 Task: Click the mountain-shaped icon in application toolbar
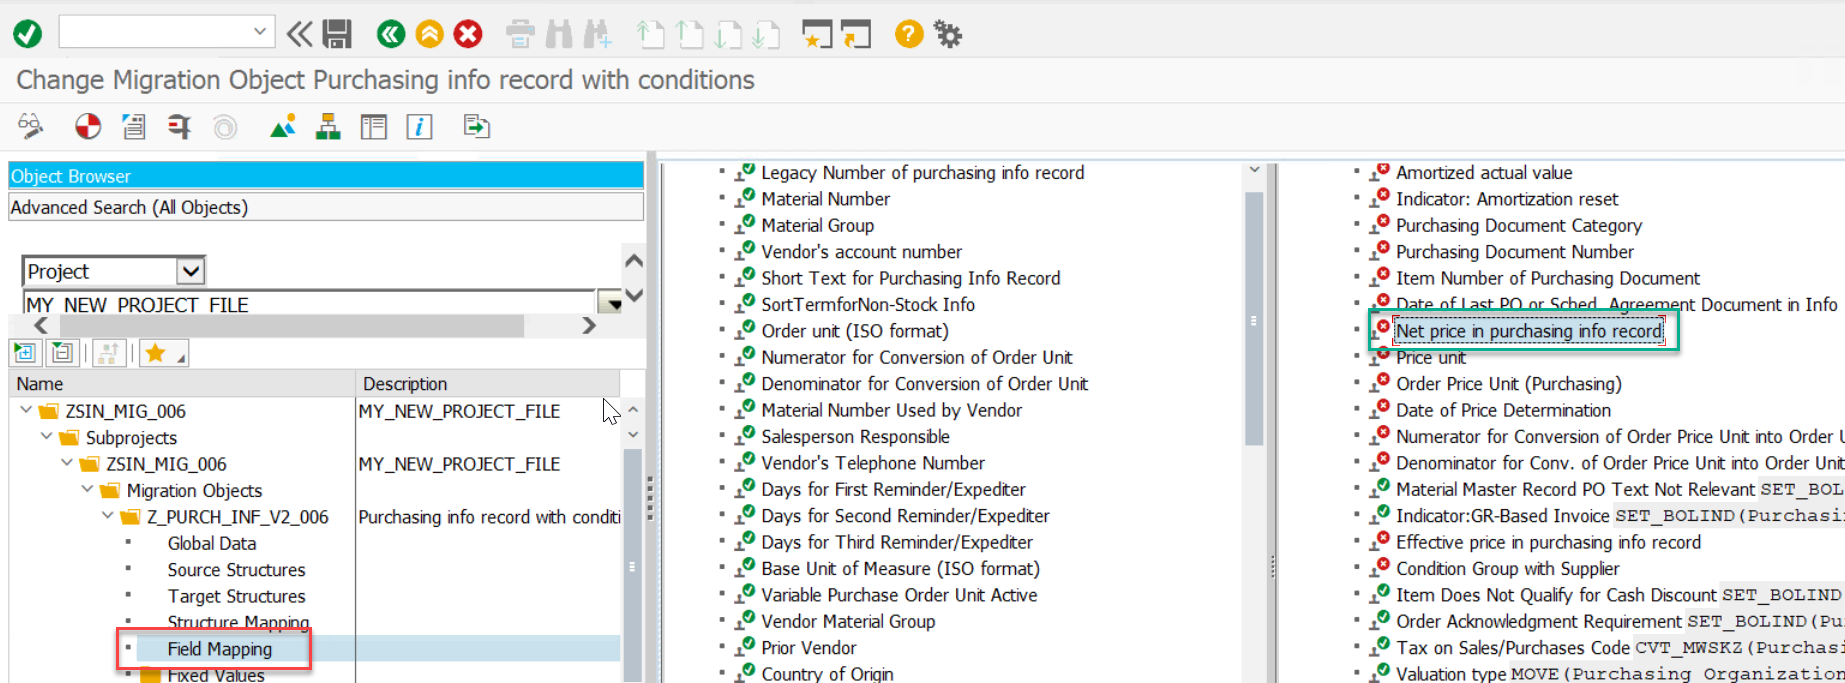[283, 127]
